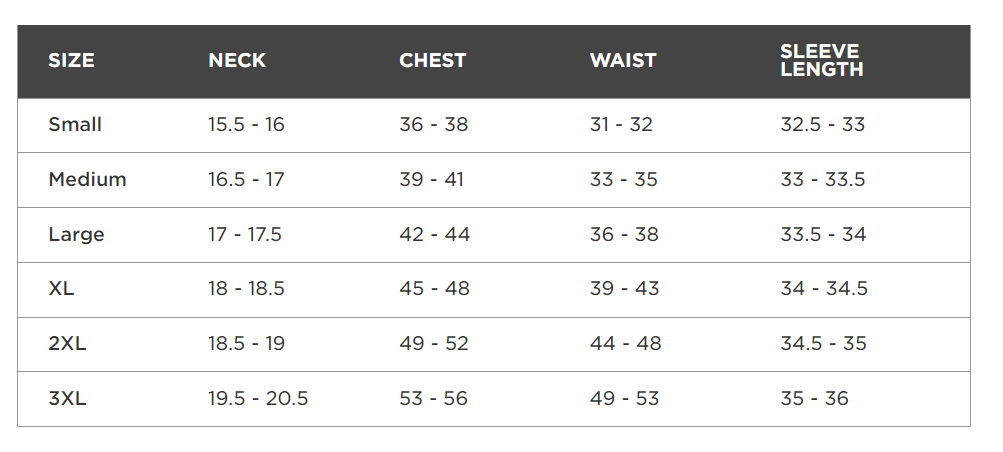Select the Large size row label

click(x=76, y=235)
